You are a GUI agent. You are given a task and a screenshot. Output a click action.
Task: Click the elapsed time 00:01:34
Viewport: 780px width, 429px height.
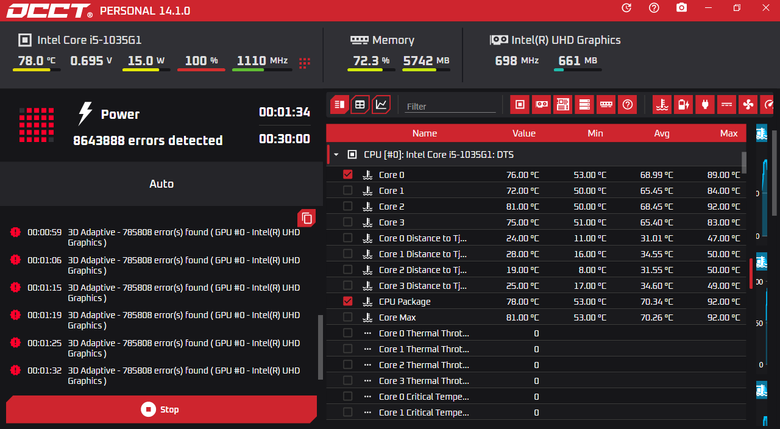[285, 112]
